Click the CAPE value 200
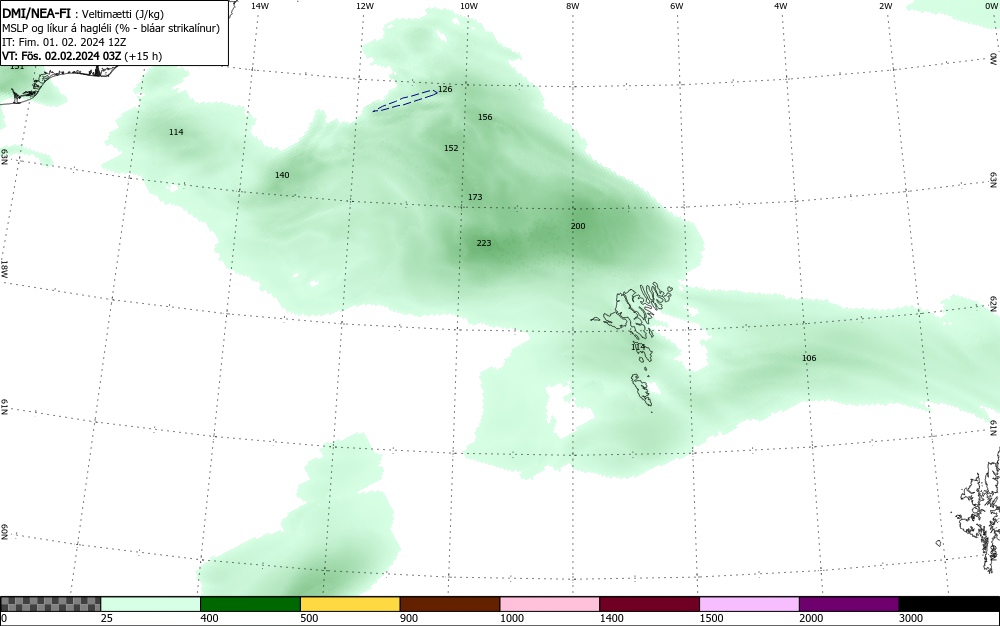Viewport: 1000px width, 626px height. (x=578, y=226)
